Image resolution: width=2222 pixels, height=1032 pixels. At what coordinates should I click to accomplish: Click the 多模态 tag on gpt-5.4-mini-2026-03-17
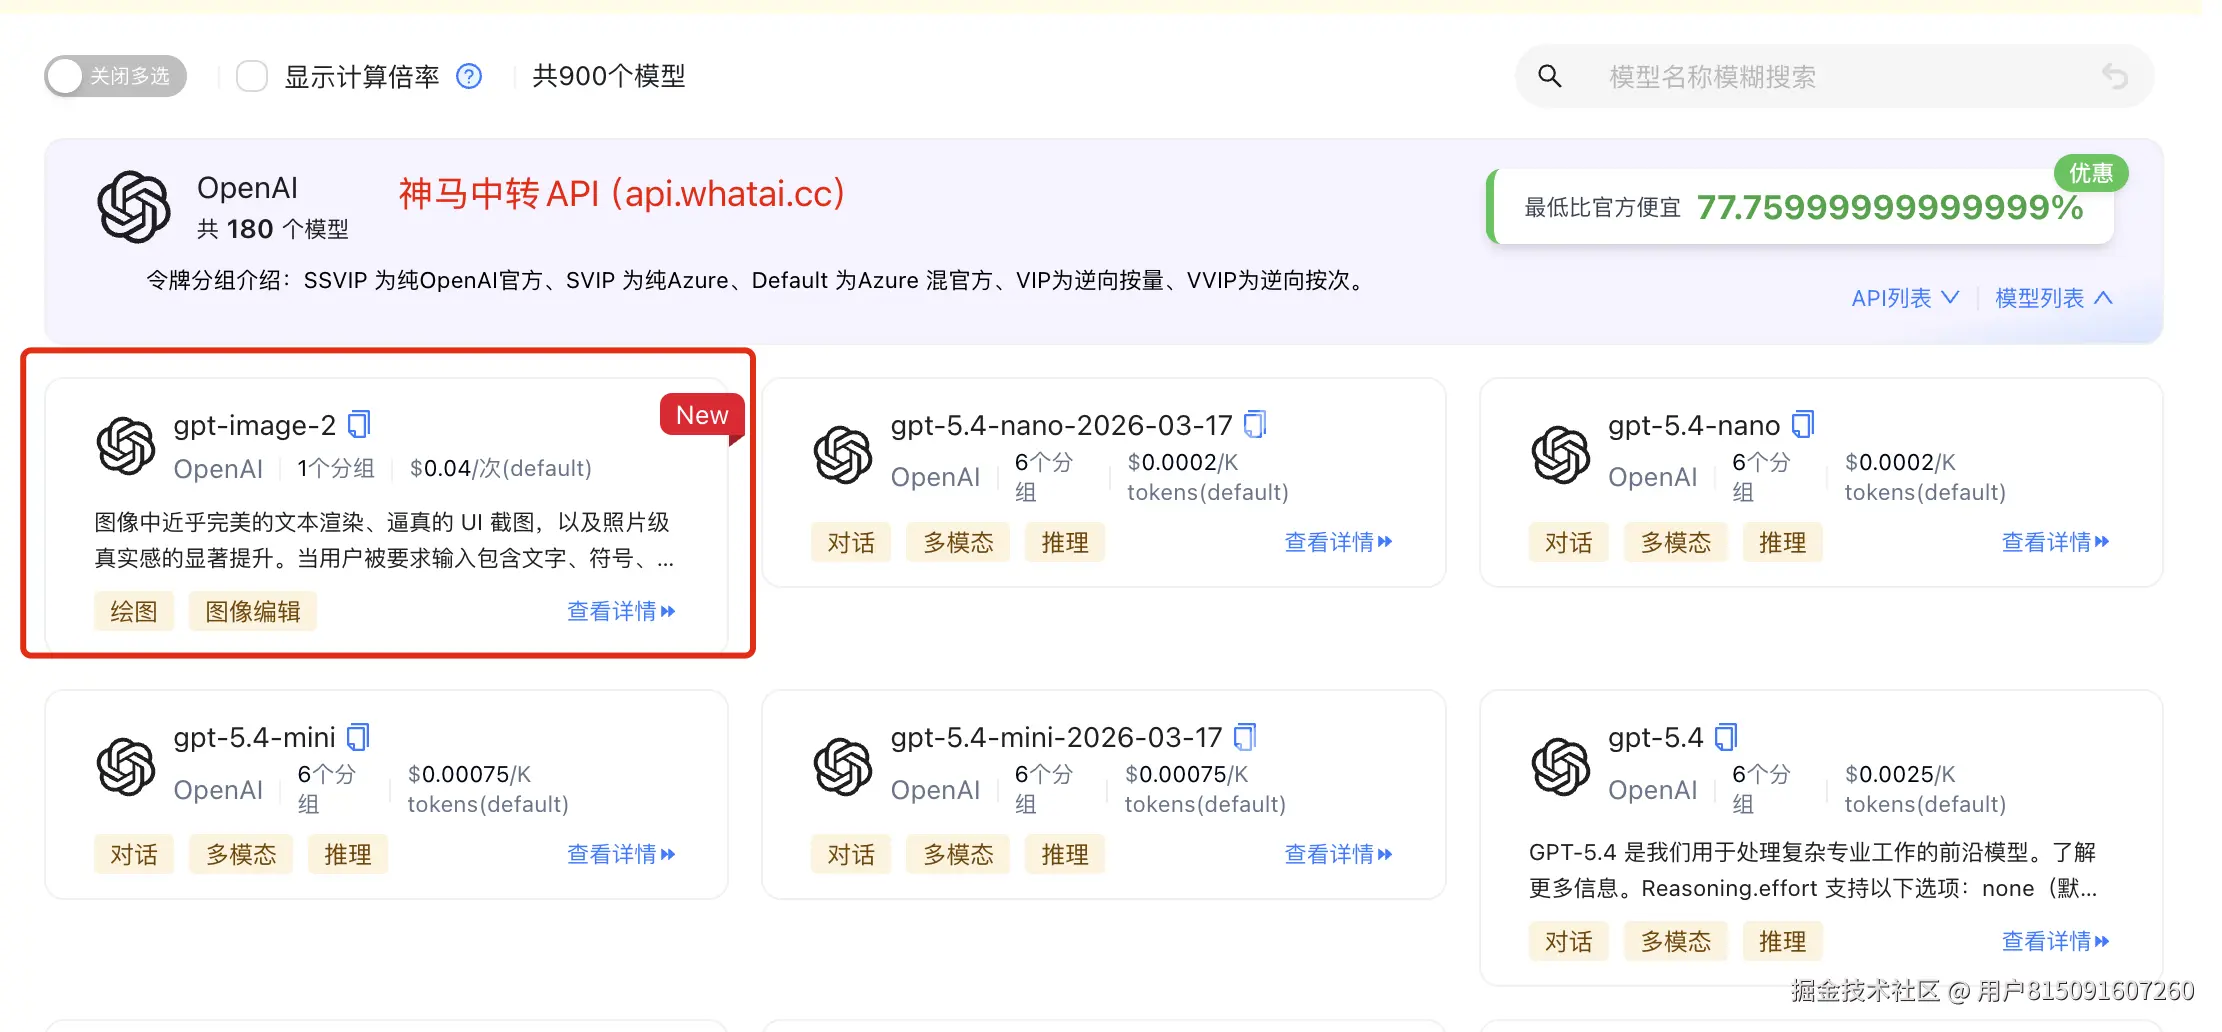click(x=958, y=854)
